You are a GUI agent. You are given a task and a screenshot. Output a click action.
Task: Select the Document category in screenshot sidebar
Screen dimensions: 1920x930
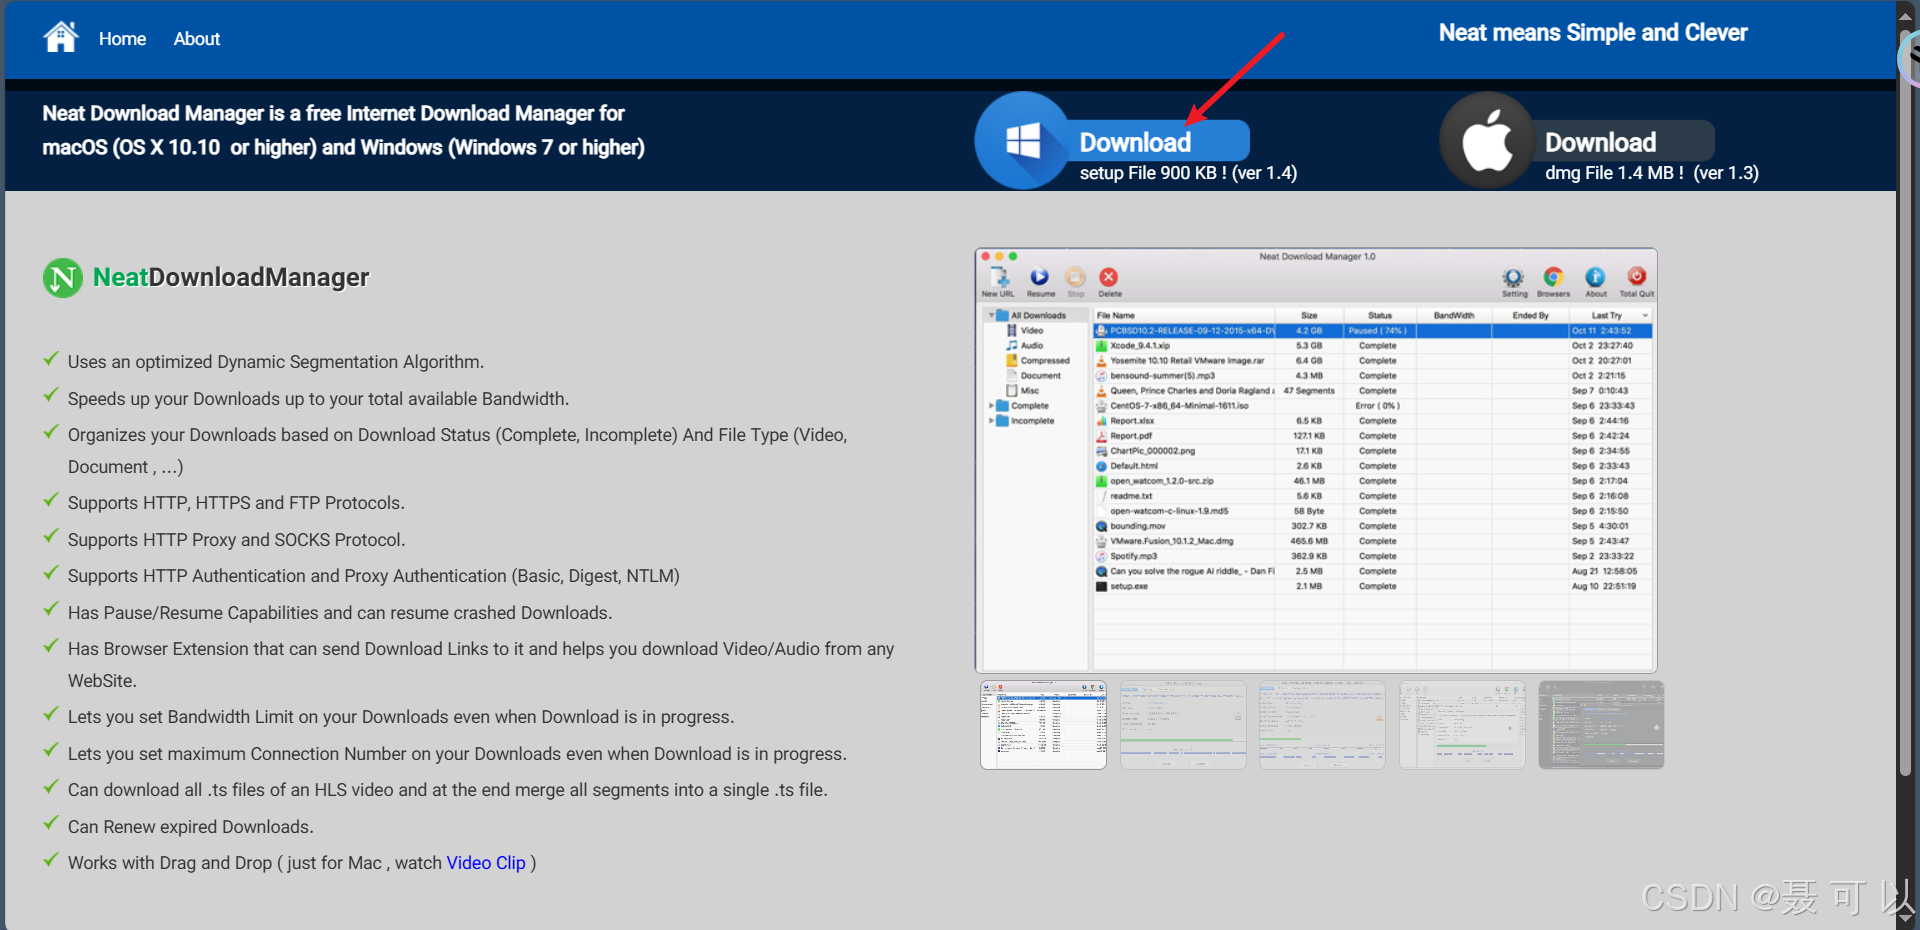point(1033,375)
